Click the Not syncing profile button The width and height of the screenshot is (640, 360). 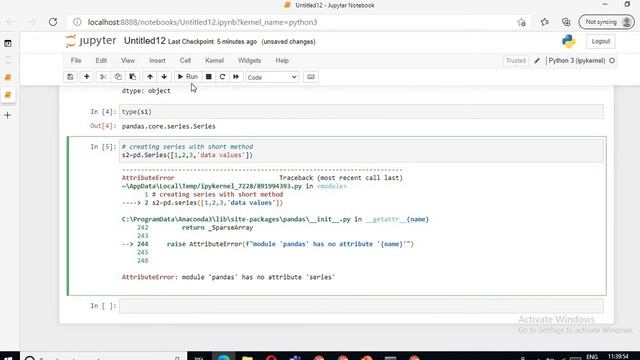(607, 22)
